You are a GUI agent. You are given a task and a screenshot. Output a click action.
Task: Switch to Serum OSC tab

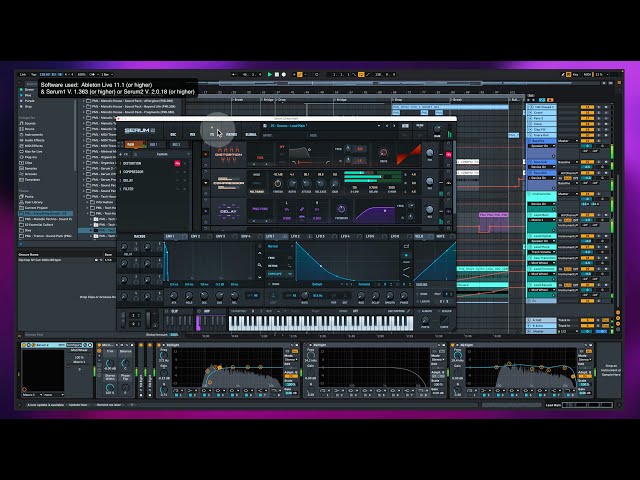173,134
